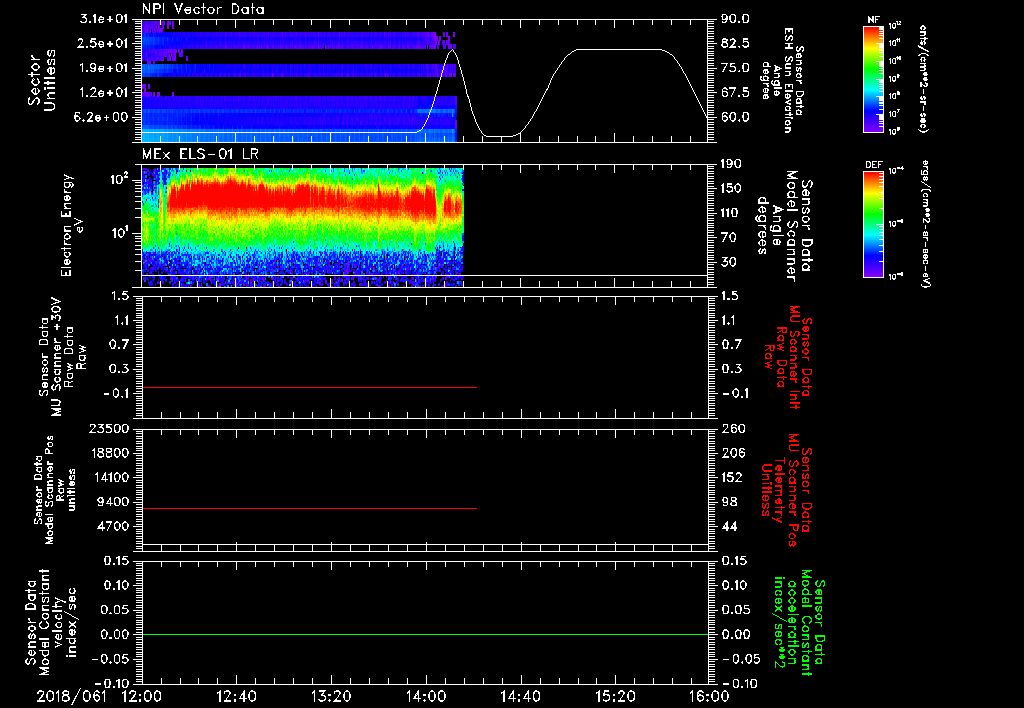Click the red "MU Scanner Init Raw Data" label
1024x708 pixels.
pyautogui.click(x=790, y=357)
